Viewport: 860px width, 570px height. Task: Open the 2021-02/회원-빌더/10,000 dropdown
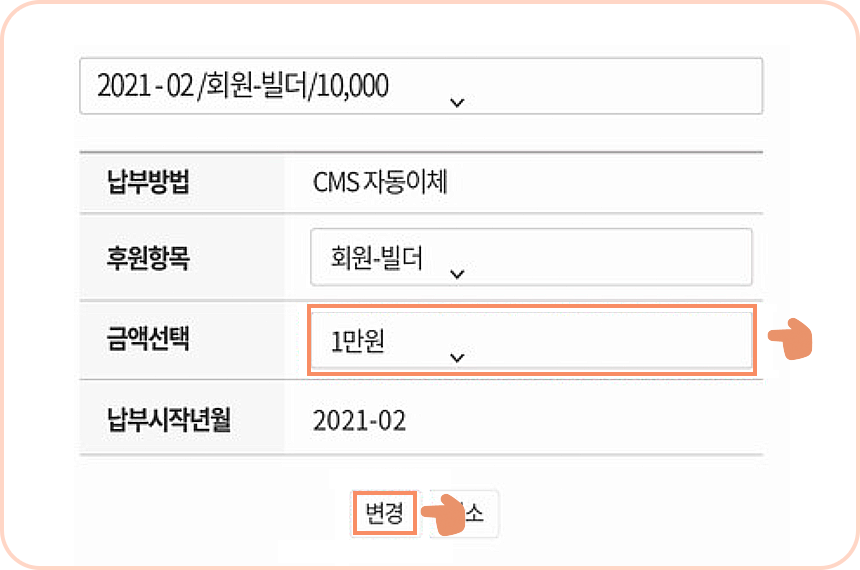coord(421,86)
